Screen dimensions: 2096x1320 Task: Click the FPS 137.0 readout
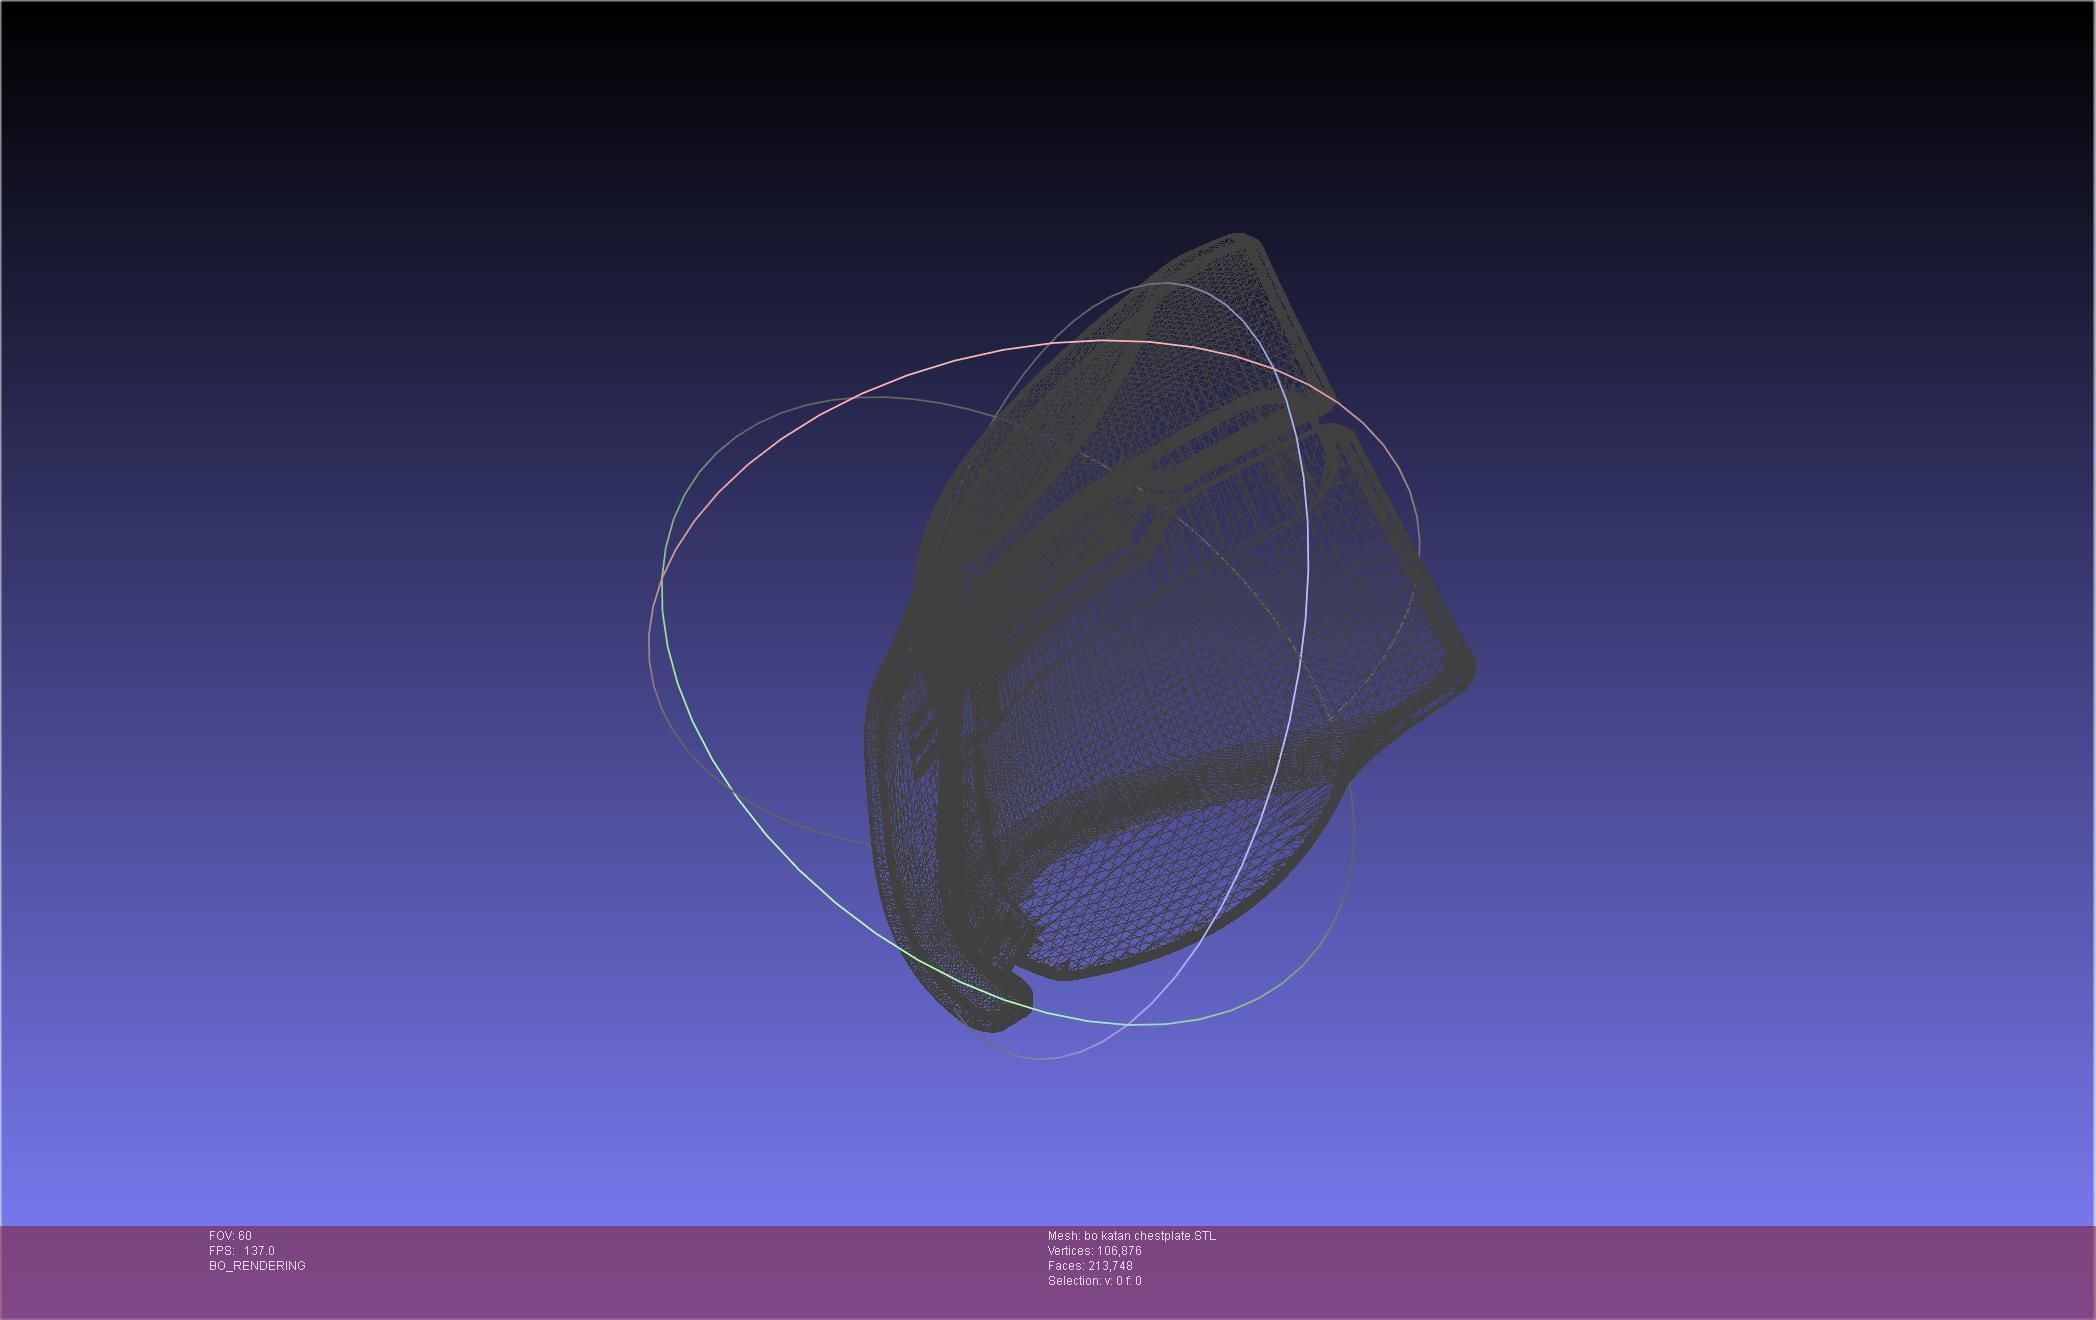pos(242,1251)
